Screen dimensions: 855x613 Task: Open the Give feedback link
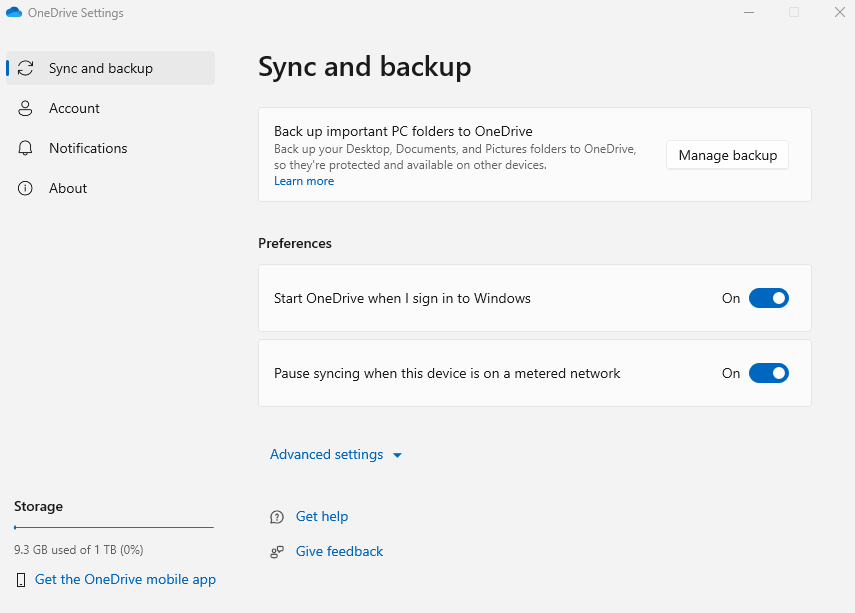[x=339, y=551]
